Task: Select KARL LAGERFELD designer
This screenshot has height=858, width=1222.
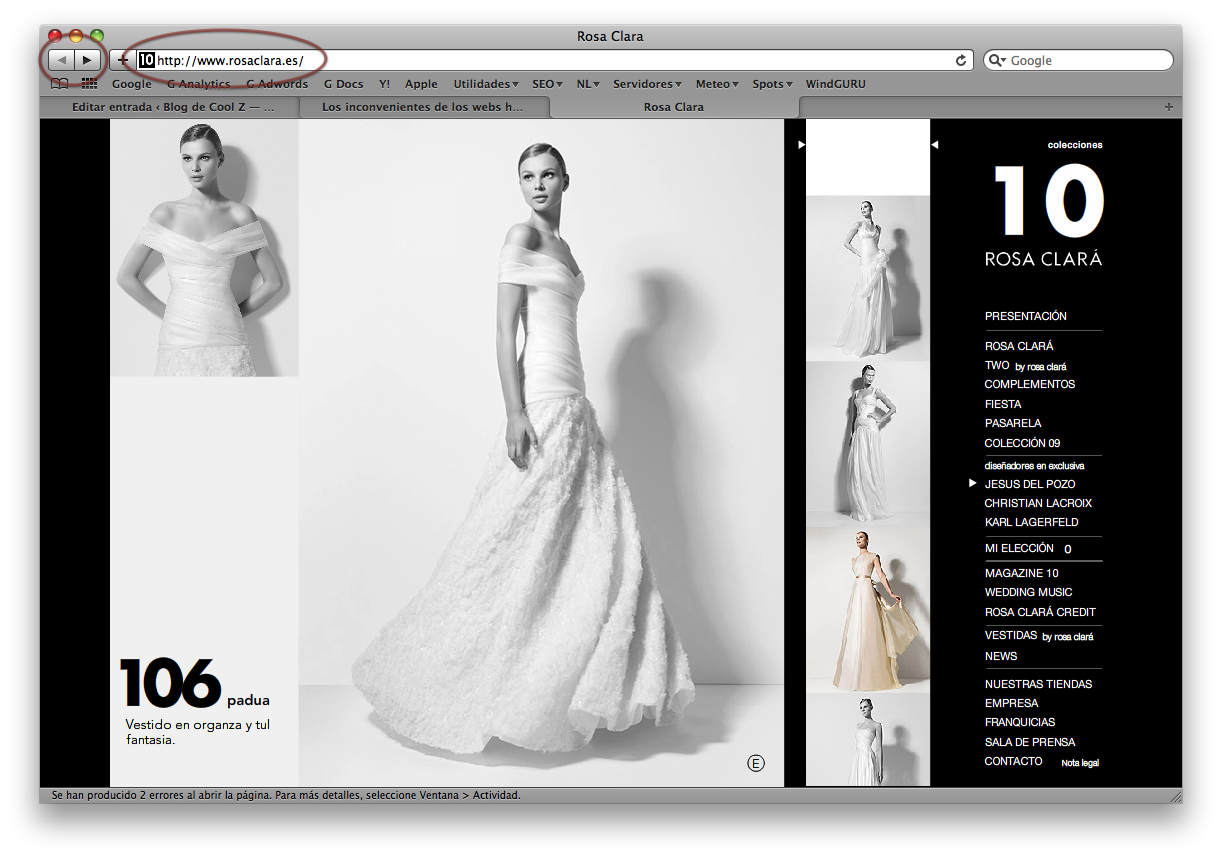Action: point(1031,522)
